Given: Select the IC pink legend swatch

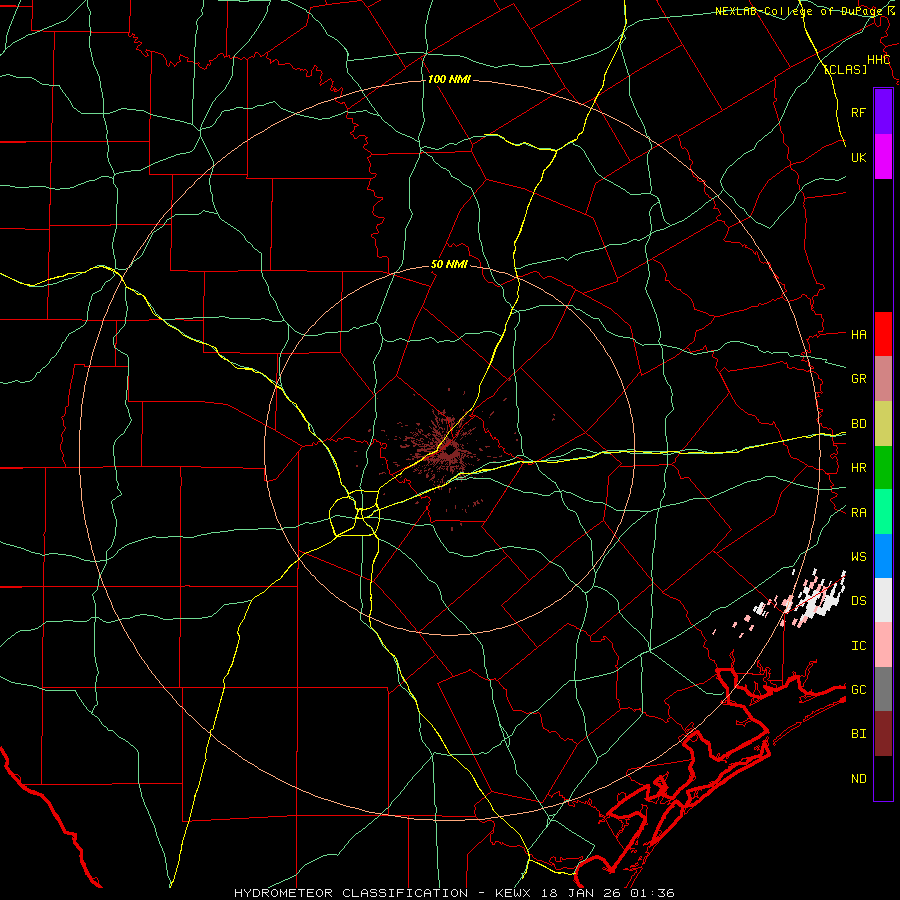Looking at the screenshot, I should [x=883, y=645].
